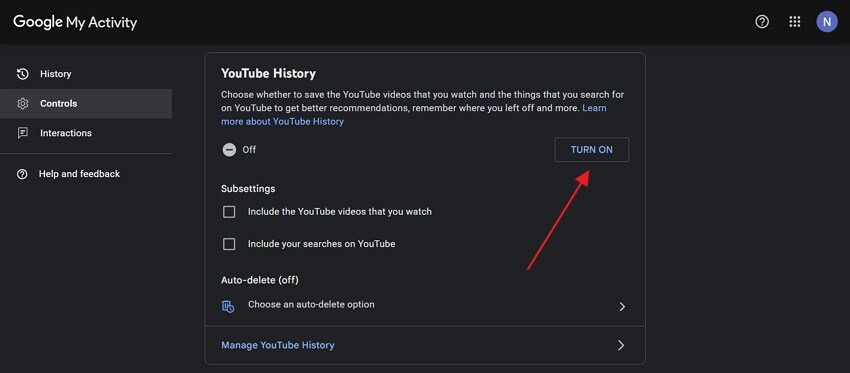Expand the auto-delete option chevron
850x373 pixels.
622,307
